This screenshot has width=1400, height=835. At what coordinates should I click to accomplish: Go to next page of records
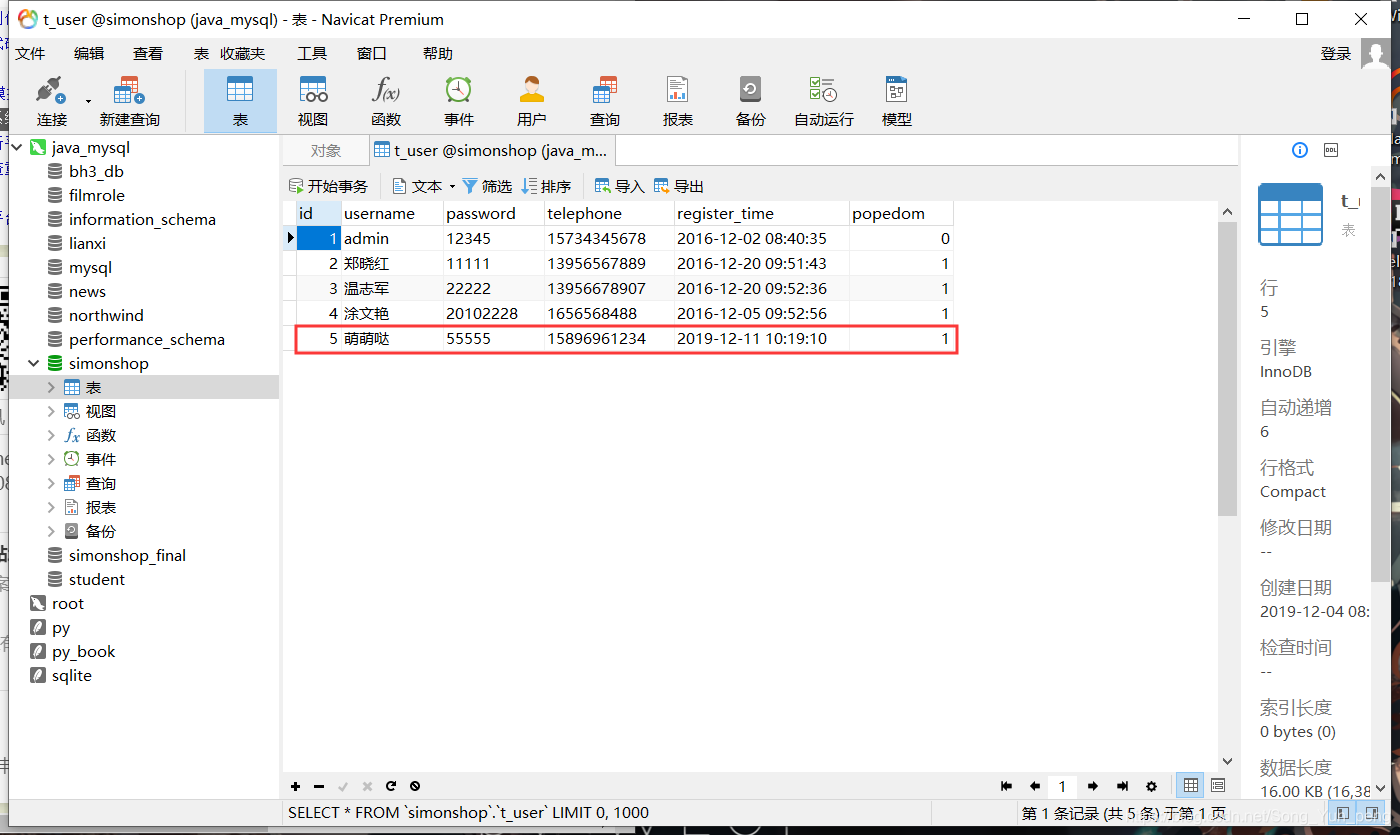1093,786
